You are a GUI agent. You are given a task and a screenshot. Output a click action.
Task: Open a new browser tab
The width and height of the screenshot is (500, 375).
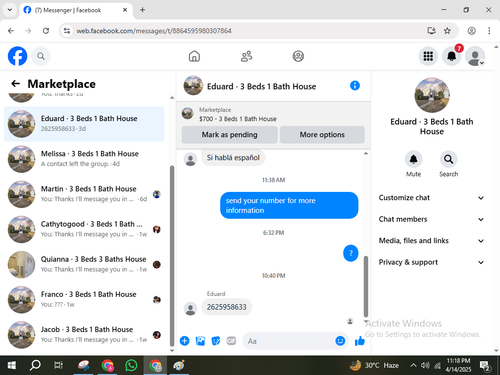[x=142, y=10]
